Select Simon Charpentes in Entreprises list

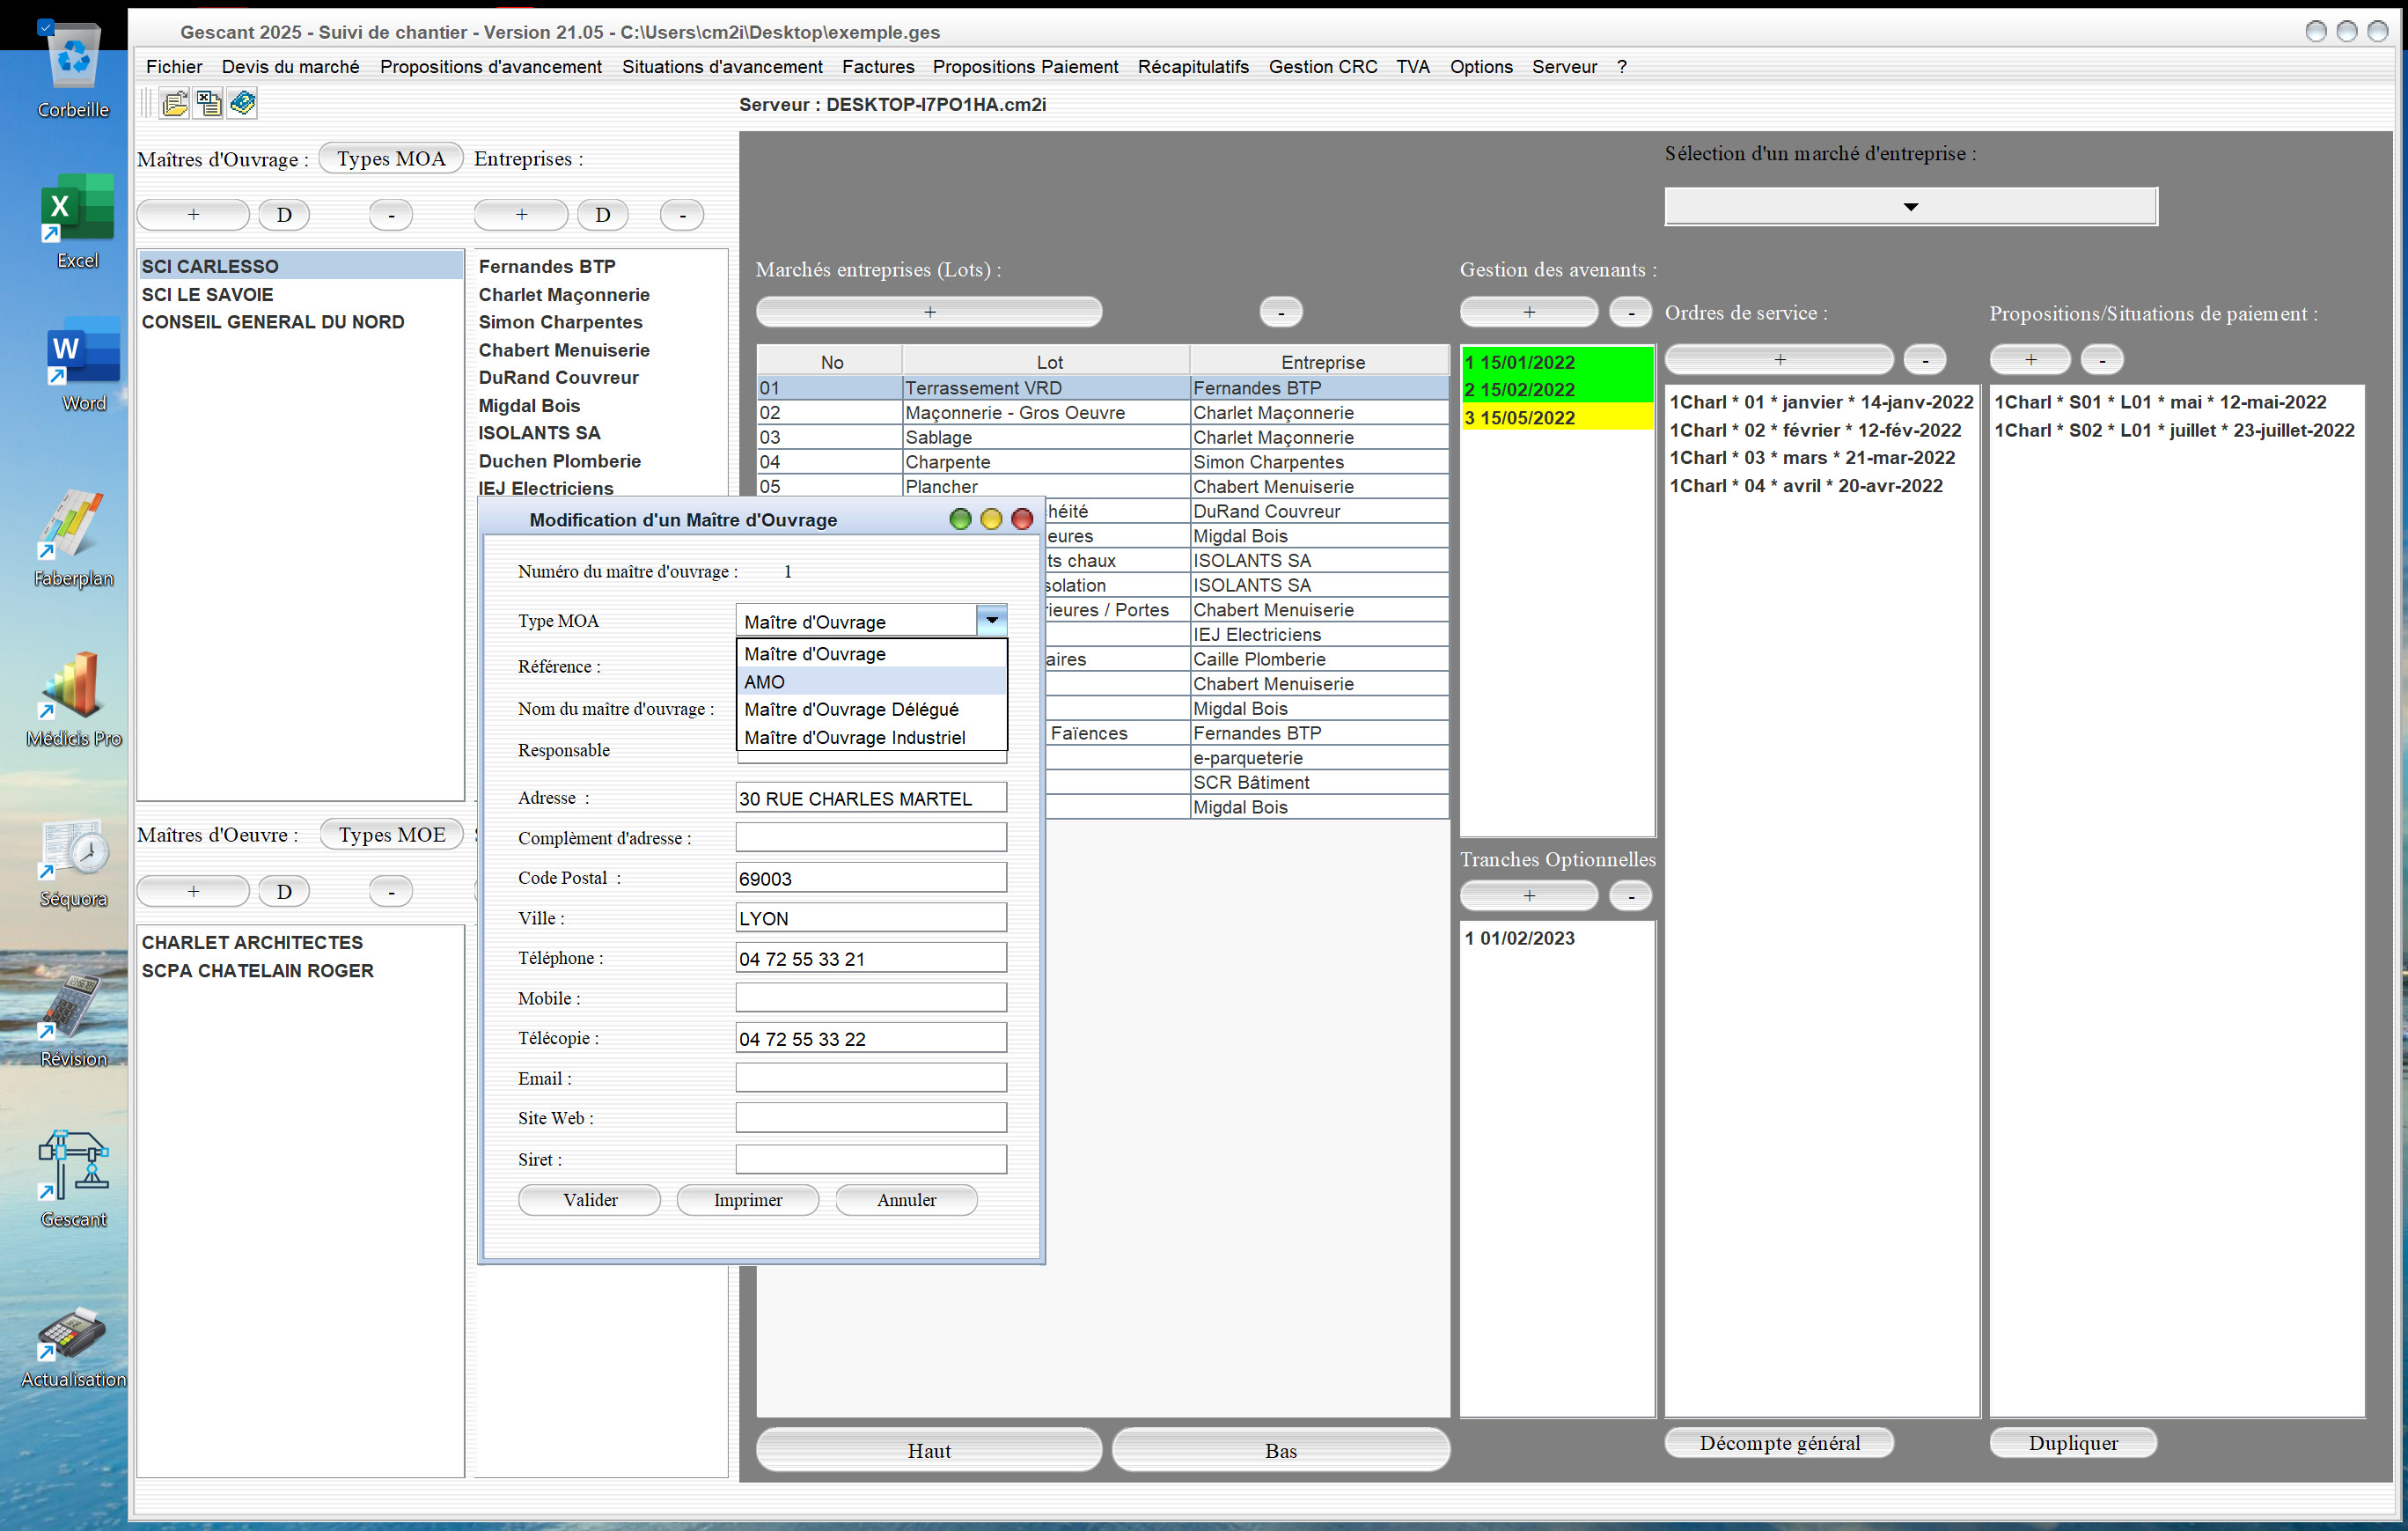pyautogui.click(x=600, y=322)
